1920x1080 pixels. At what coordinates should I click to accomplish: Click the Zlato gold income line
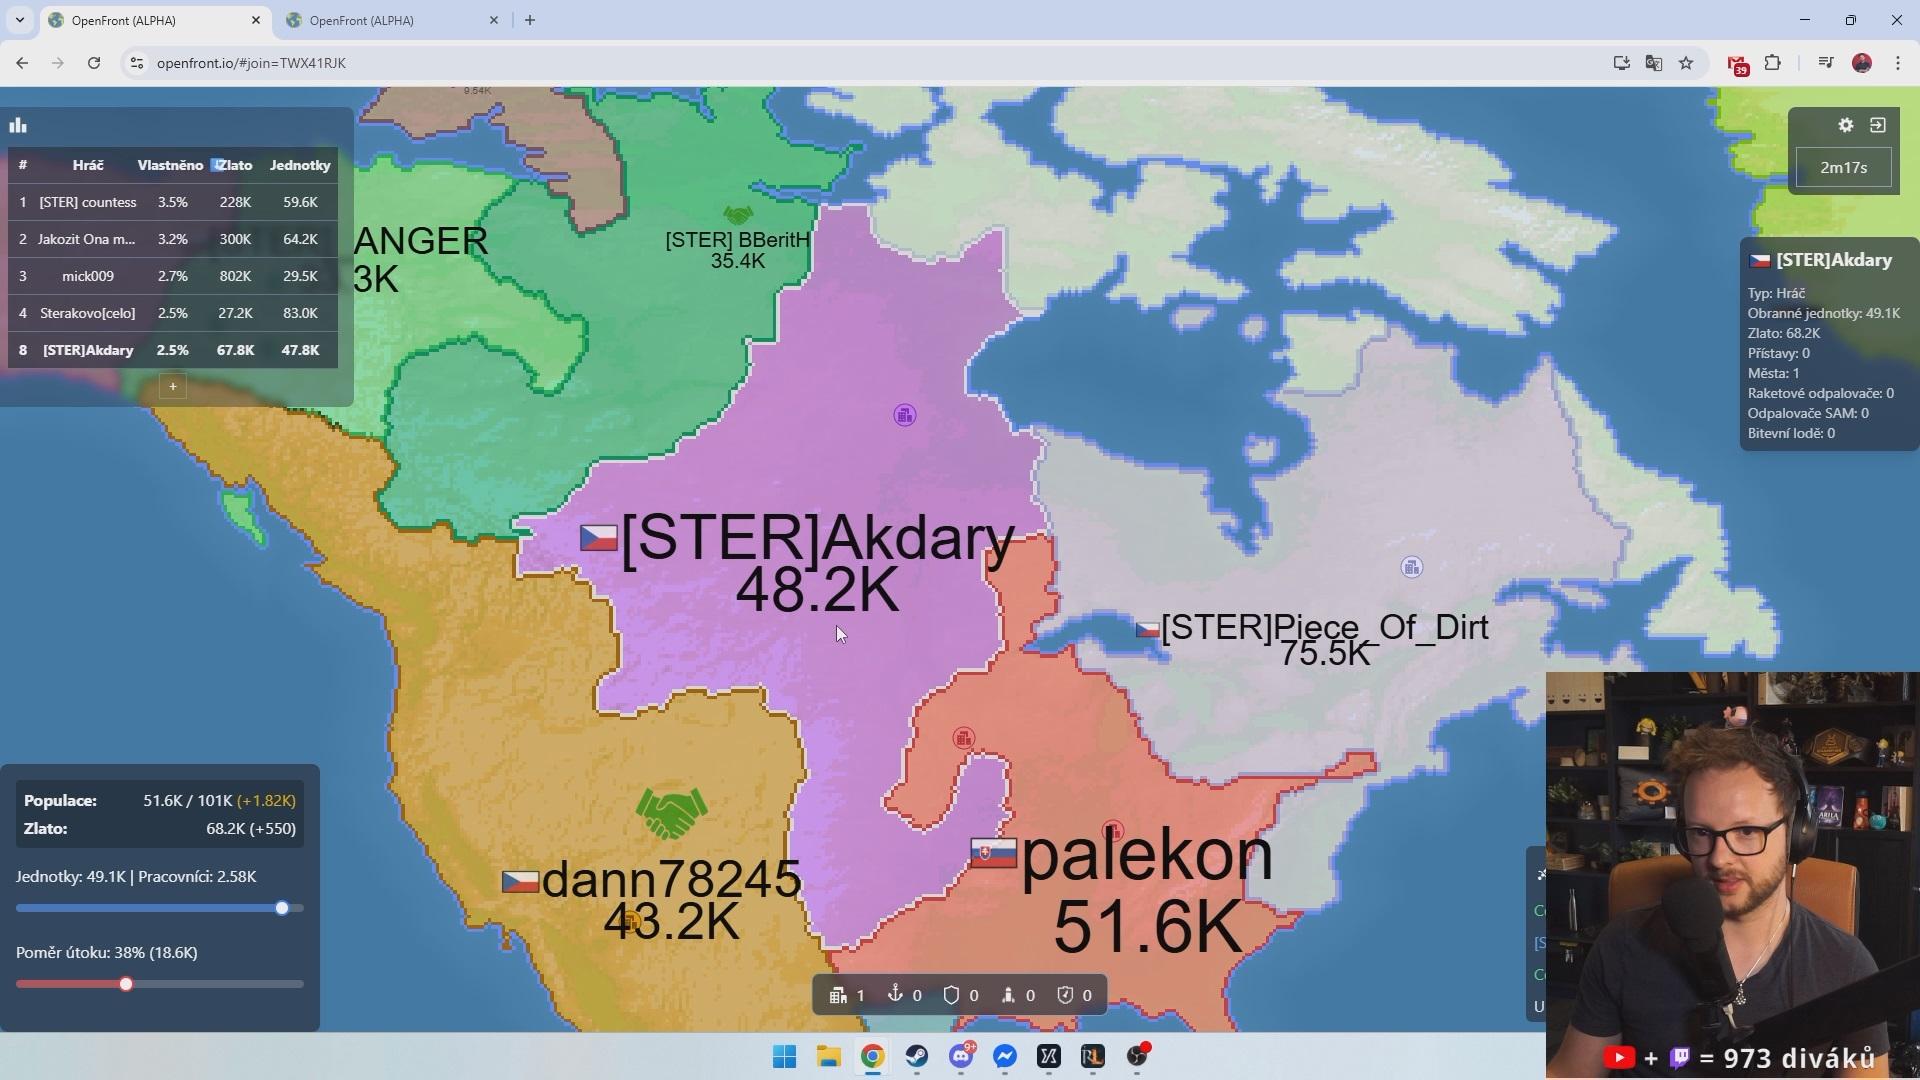[x=160, y=828]
